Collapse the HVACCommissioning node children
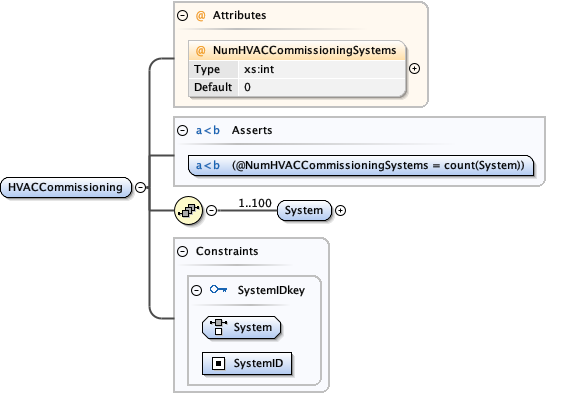The height and width of the screenshot is (394, 563). [140, 187]
